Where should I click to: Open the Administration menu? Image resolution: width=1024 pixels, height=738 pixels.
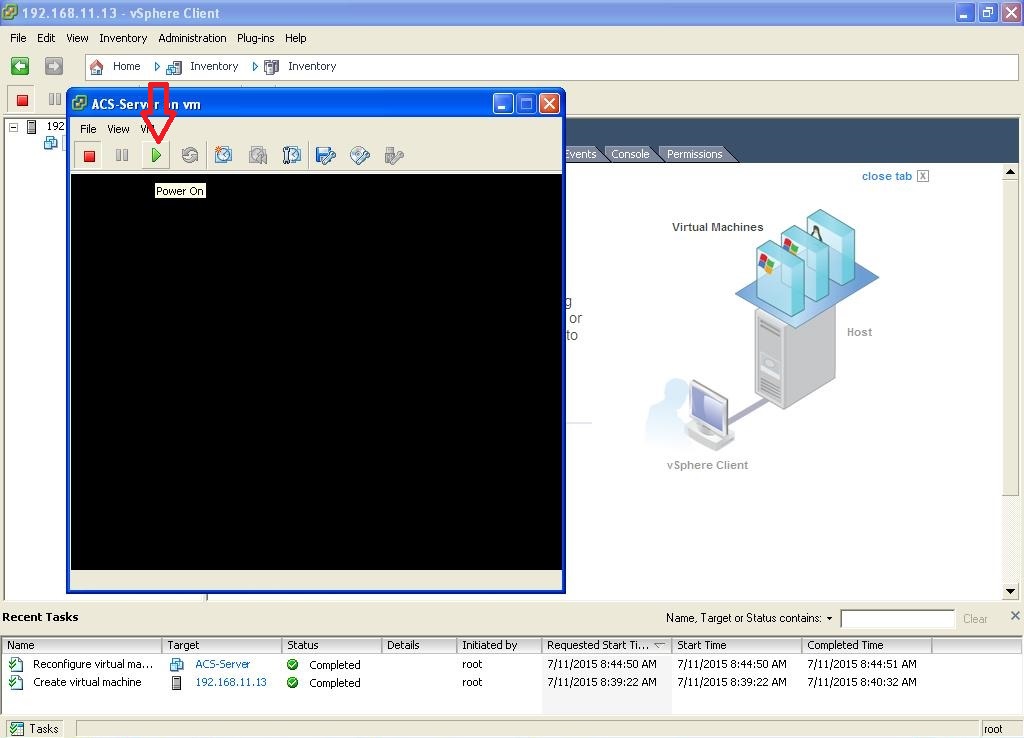tap(192, 38)
